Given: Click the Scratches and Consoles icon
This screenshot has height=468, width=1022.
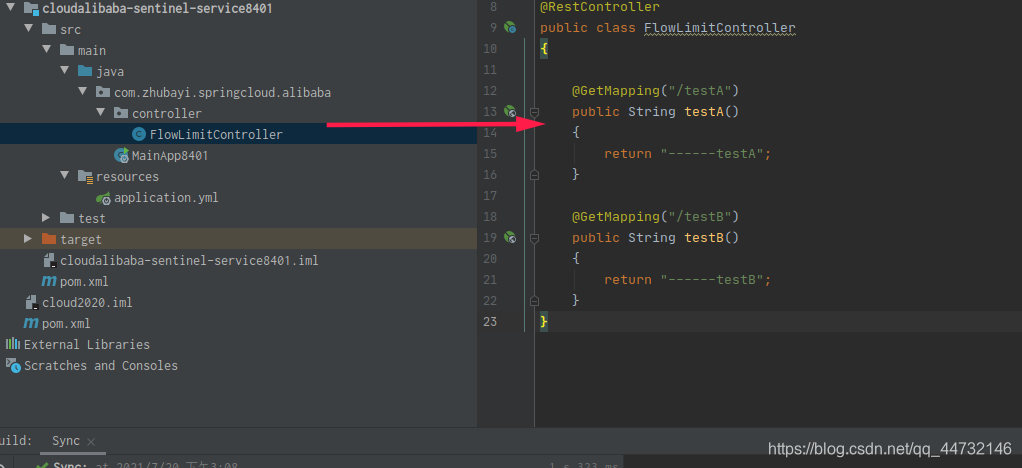Looking at the screenshot, I should (13, 365).
